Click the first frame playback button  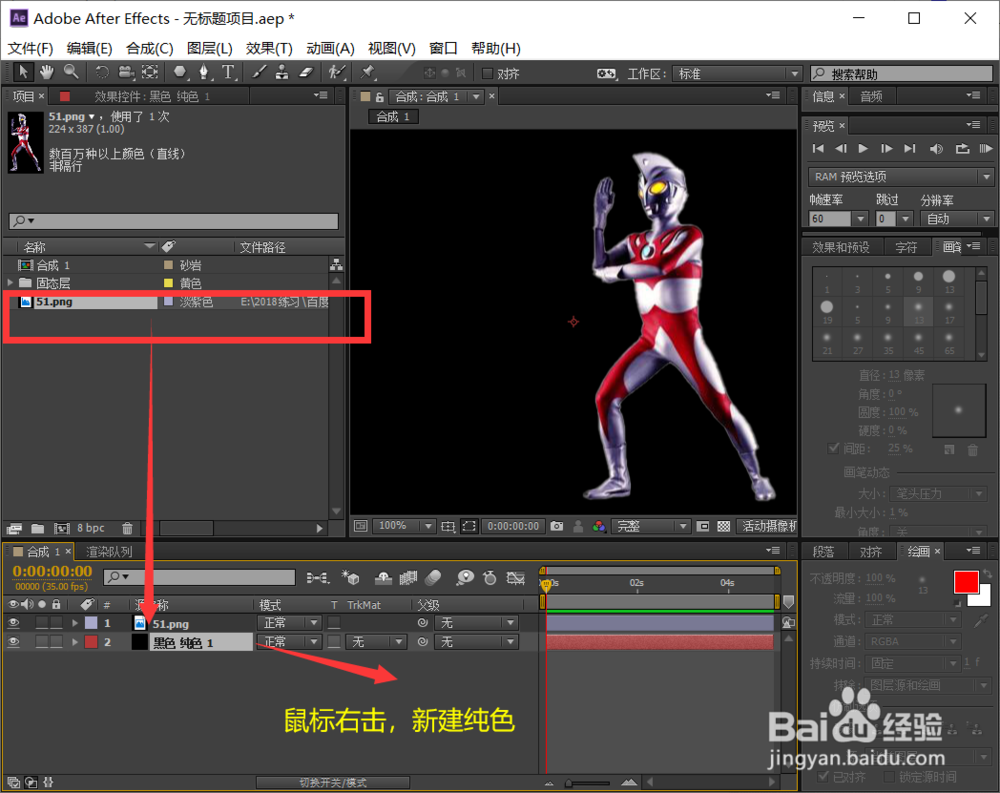[x=818, y=149]
